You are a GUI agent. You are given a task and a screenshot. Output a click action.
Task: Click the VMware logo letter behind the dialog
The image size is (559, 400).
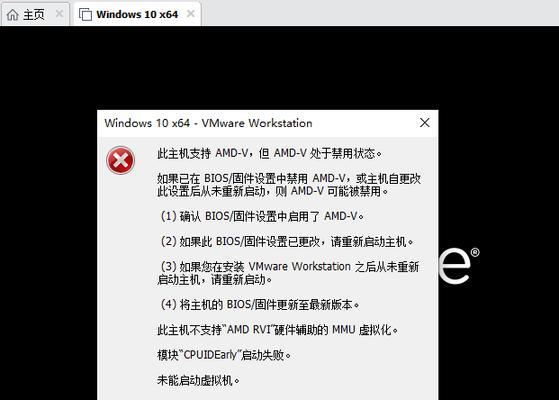point(455,266)
